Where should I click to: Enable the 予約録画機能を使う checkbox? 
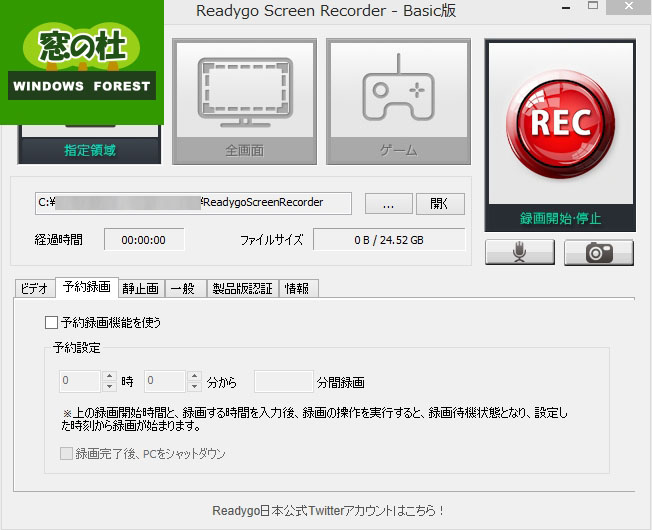(51, 323)
